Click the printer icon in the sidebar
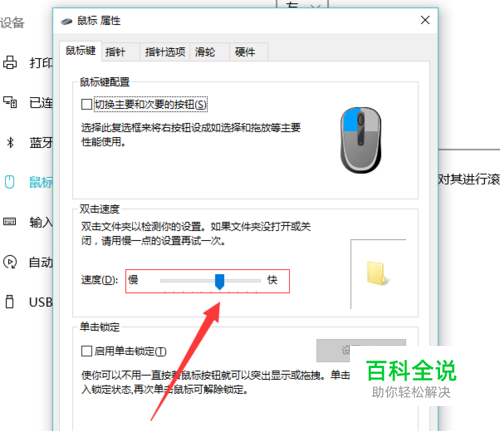 click(x=10, y=62)
